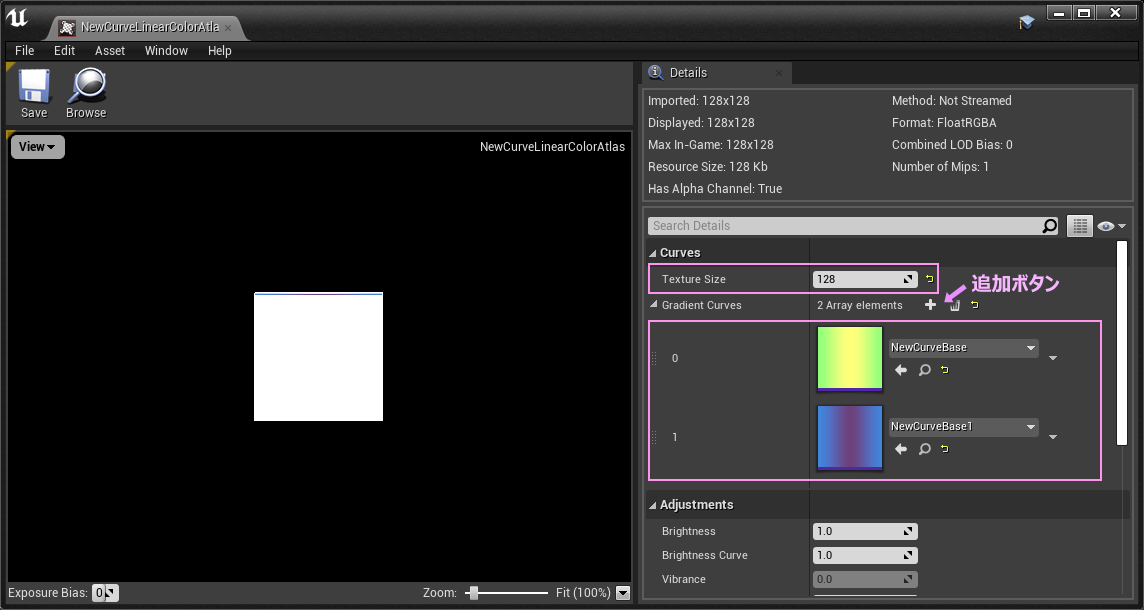Open the tutorials graduation cap icon
The height and width of the screenshot is (610, 1144).
point(1027,23)
